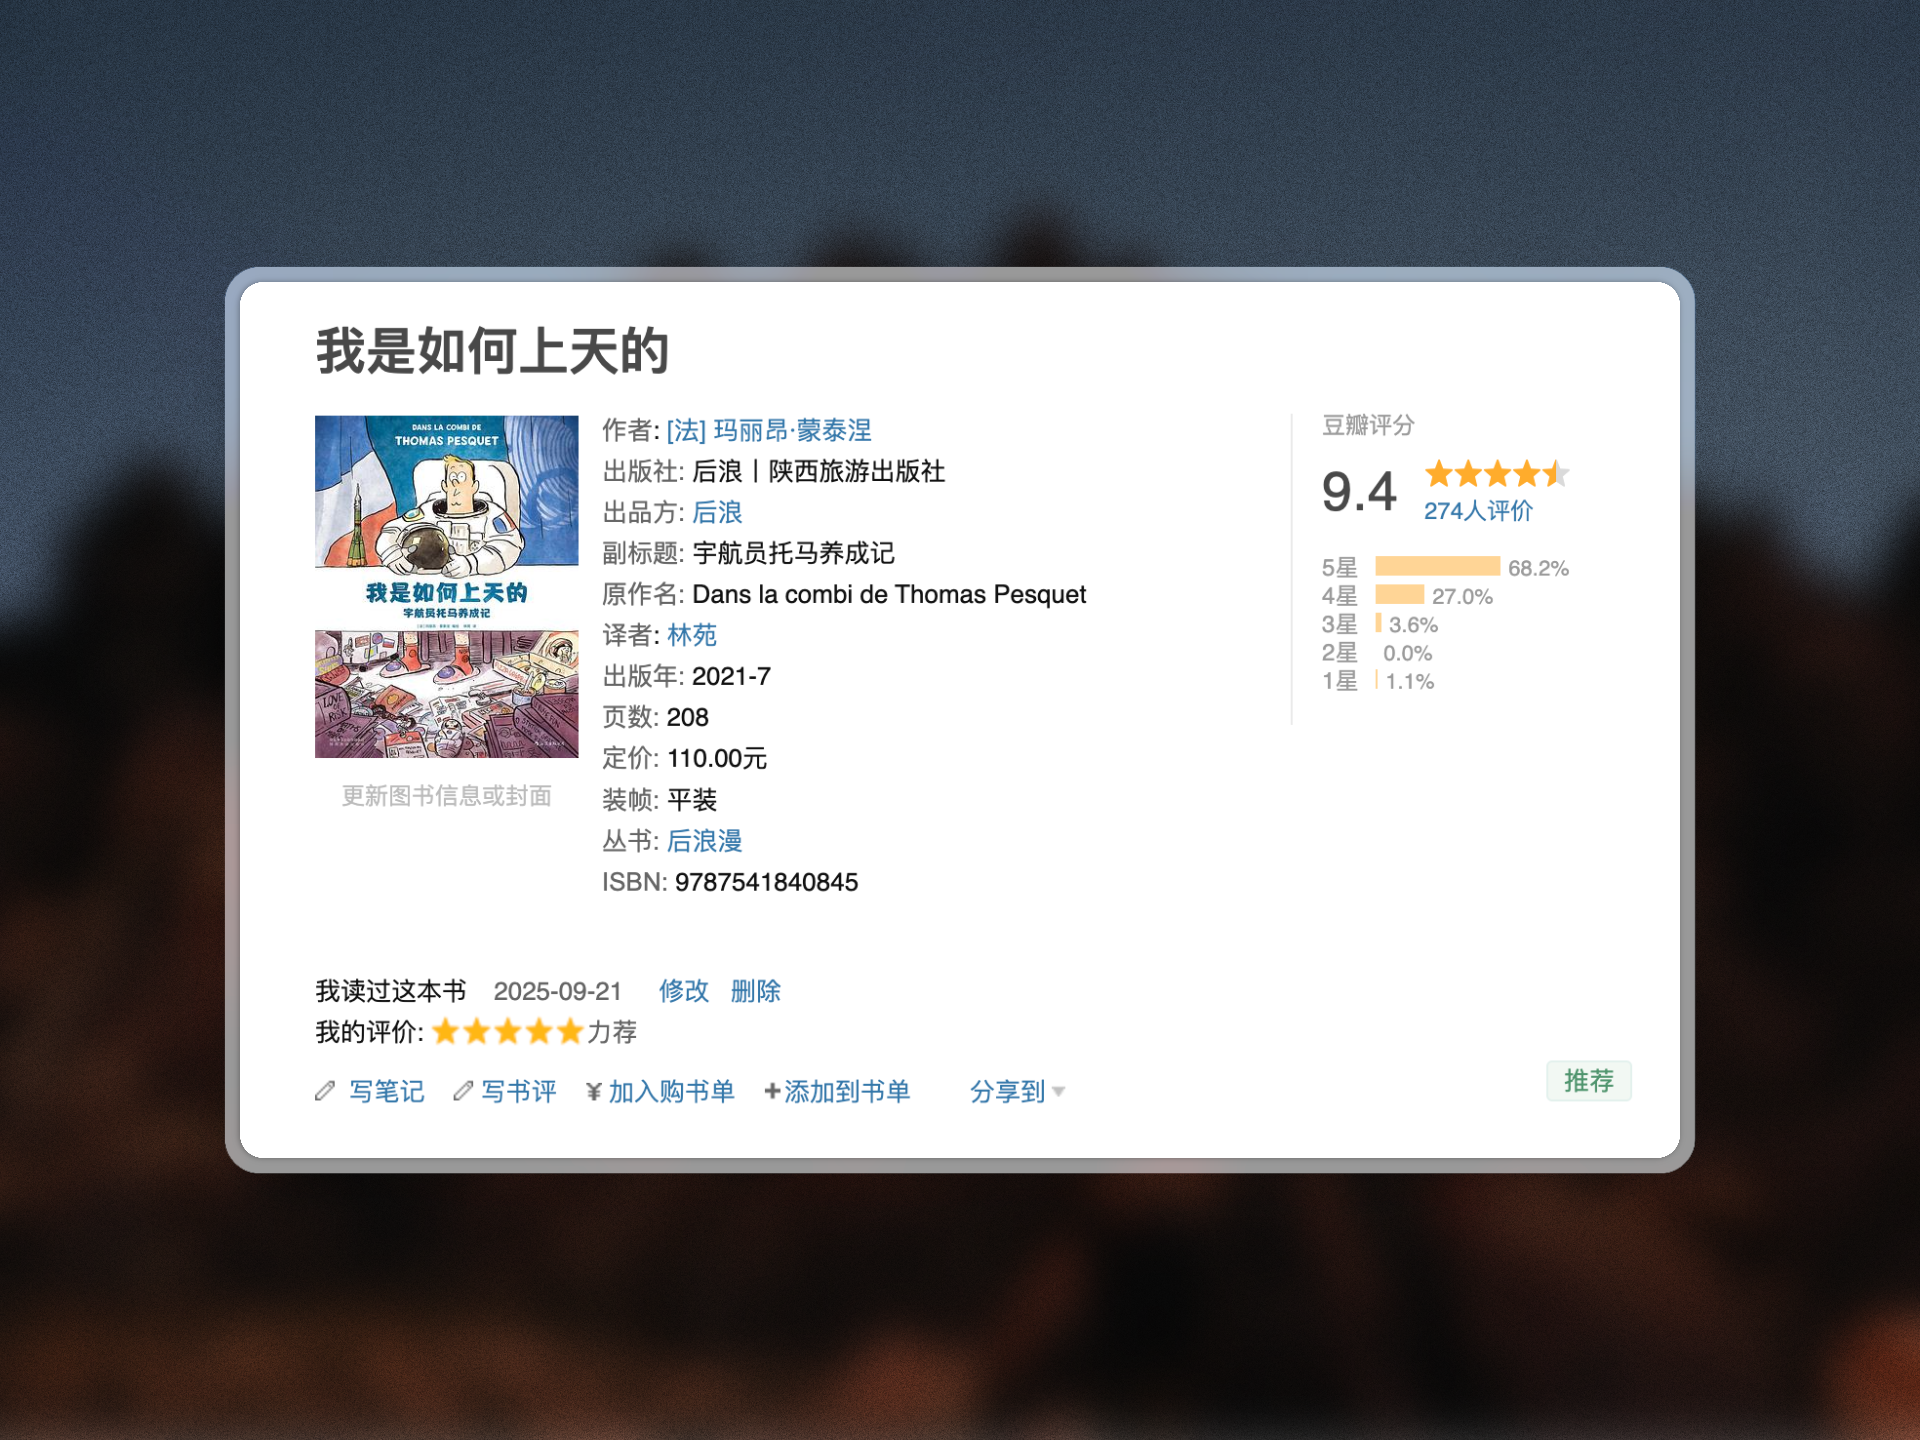Screen dimensions: 1920x1440
Task: Expand the 分享到 dropdown arrow
Action: [1059, 1092]
